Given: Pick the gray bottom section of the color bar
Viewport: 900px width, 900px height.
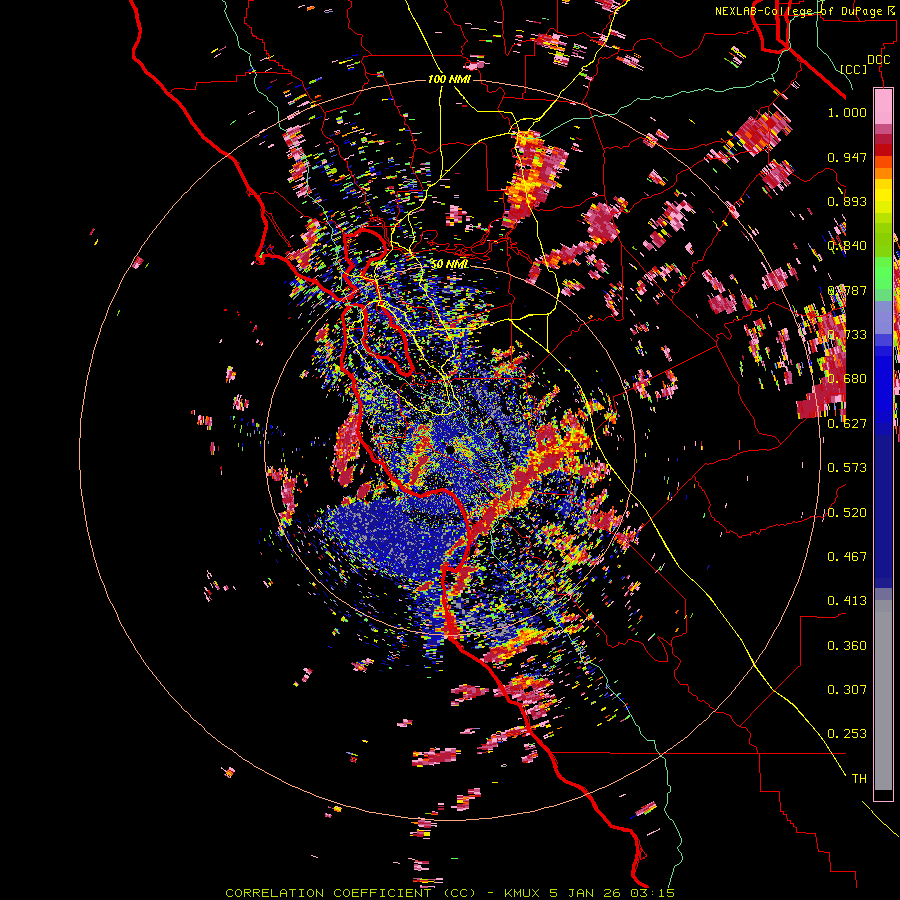Looking at the screenshot, I should pos(883,695).
